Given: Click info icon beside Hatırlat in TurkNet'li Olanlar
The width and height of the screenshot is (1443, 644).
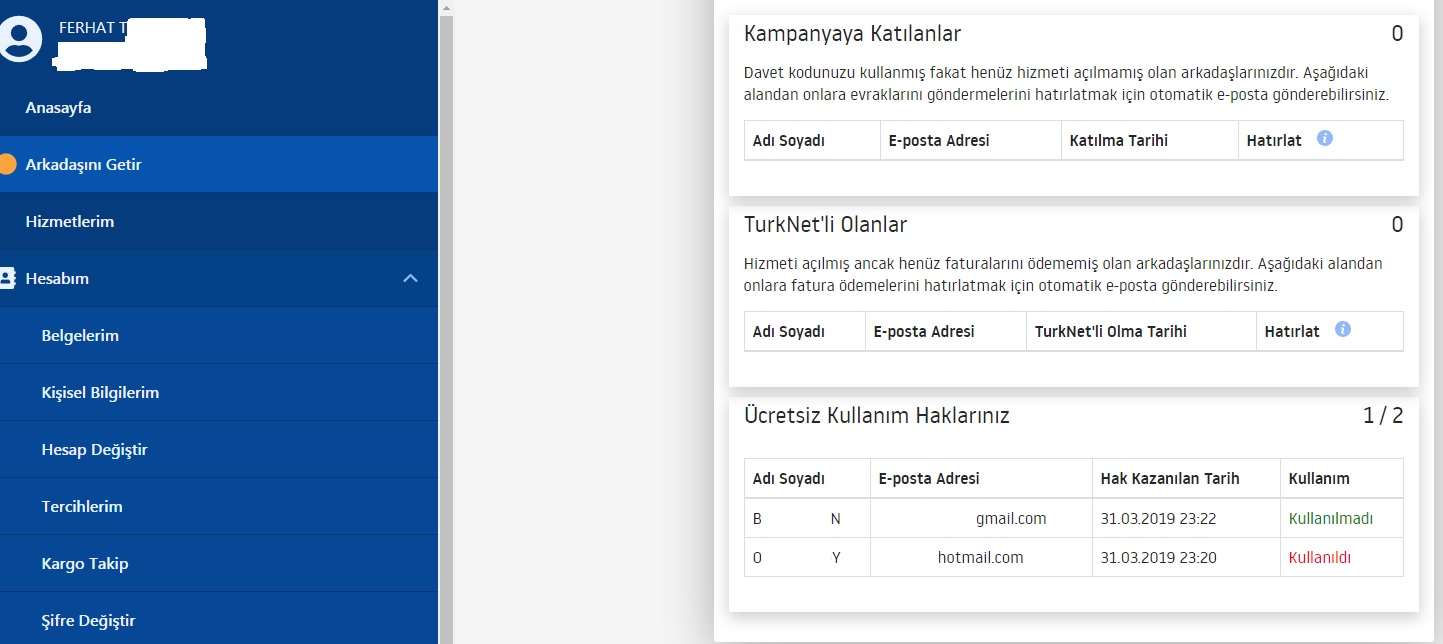Looking at the screenshot, I should tap(1343, 329).
